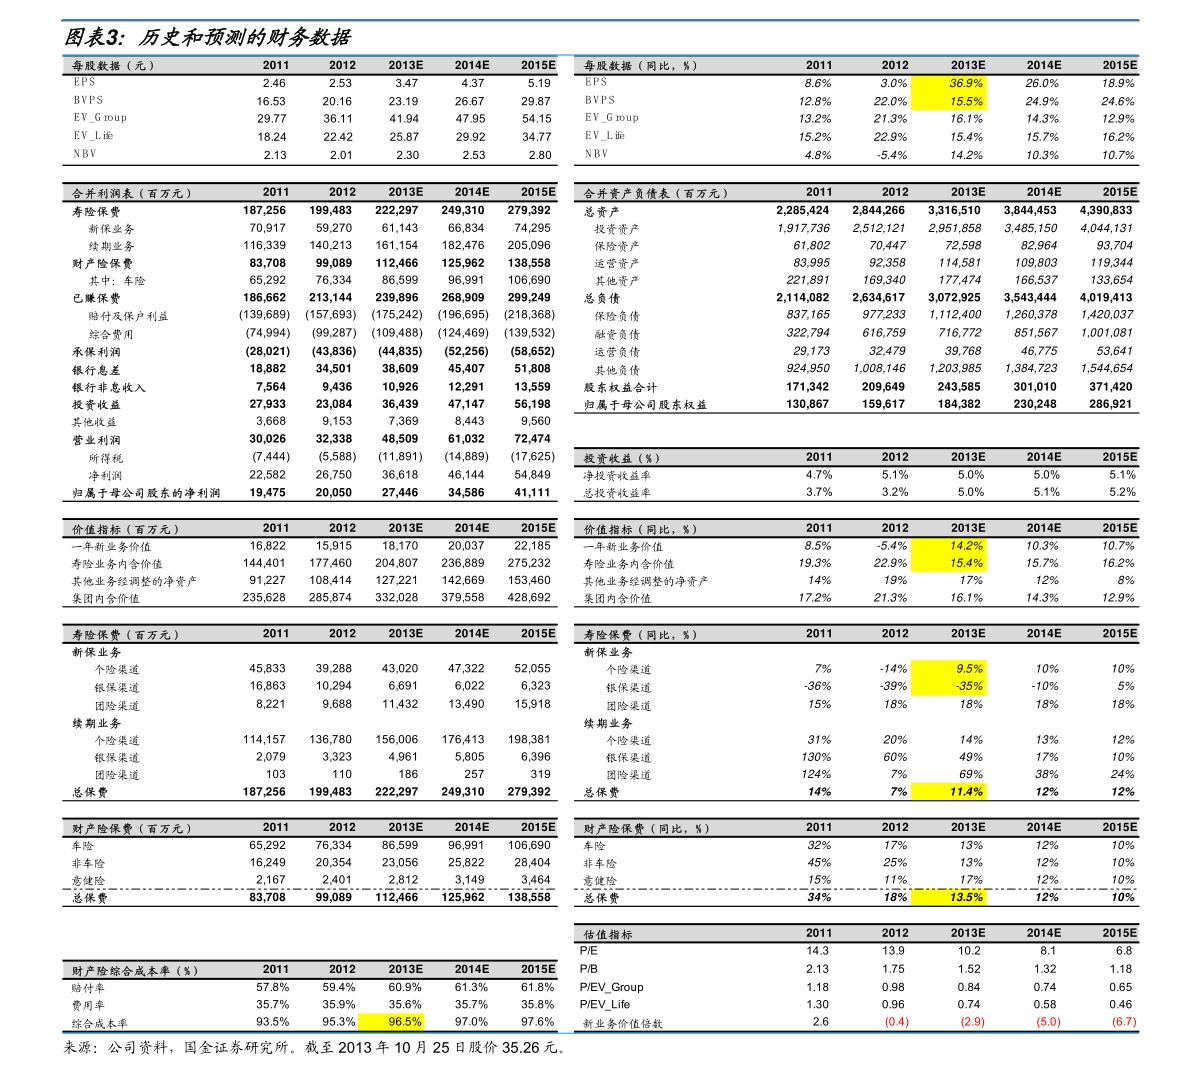Click the title 图表3: 历史和预测的财务数据
This screenshot has width=1191, height=1076.
point(207,36)
